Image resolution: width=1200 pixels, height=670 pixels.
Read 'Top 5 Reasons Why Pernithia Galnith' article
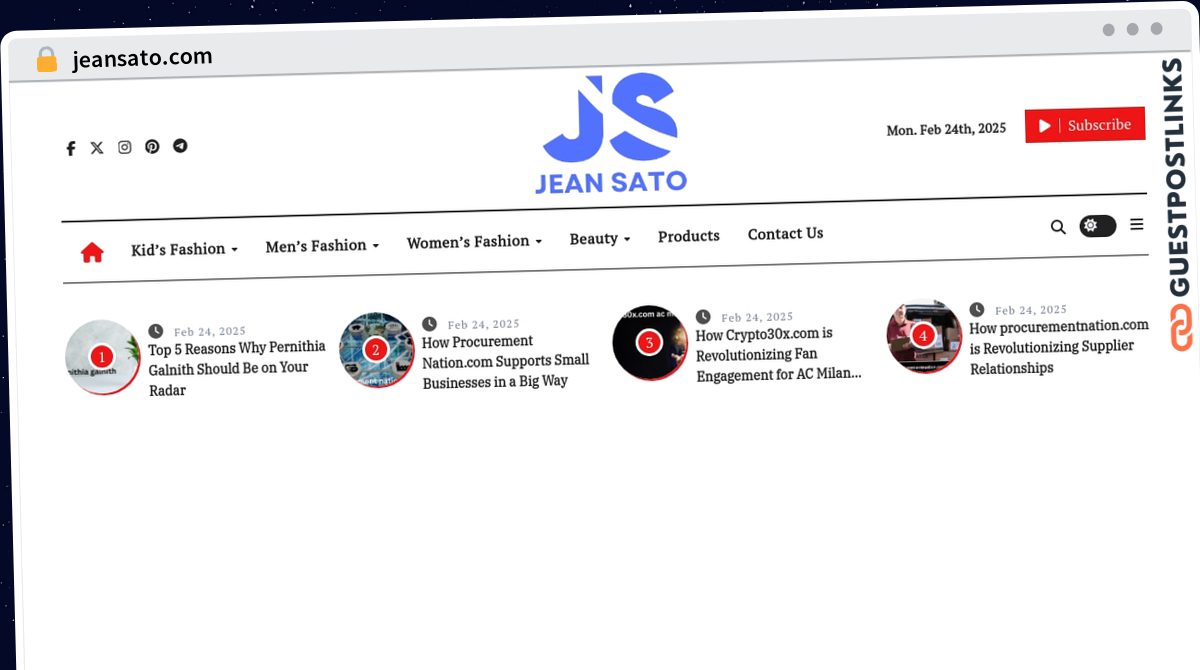(237, 369)
